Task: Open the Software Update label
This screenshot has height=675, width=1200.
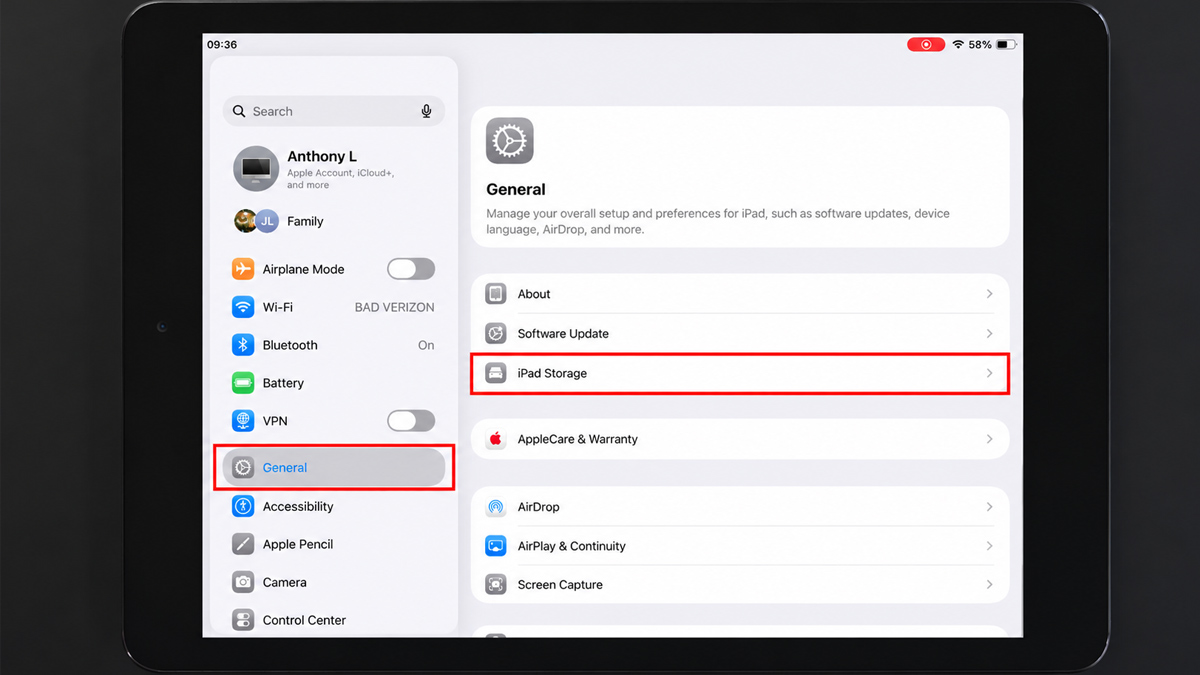Action: (563, 333)
